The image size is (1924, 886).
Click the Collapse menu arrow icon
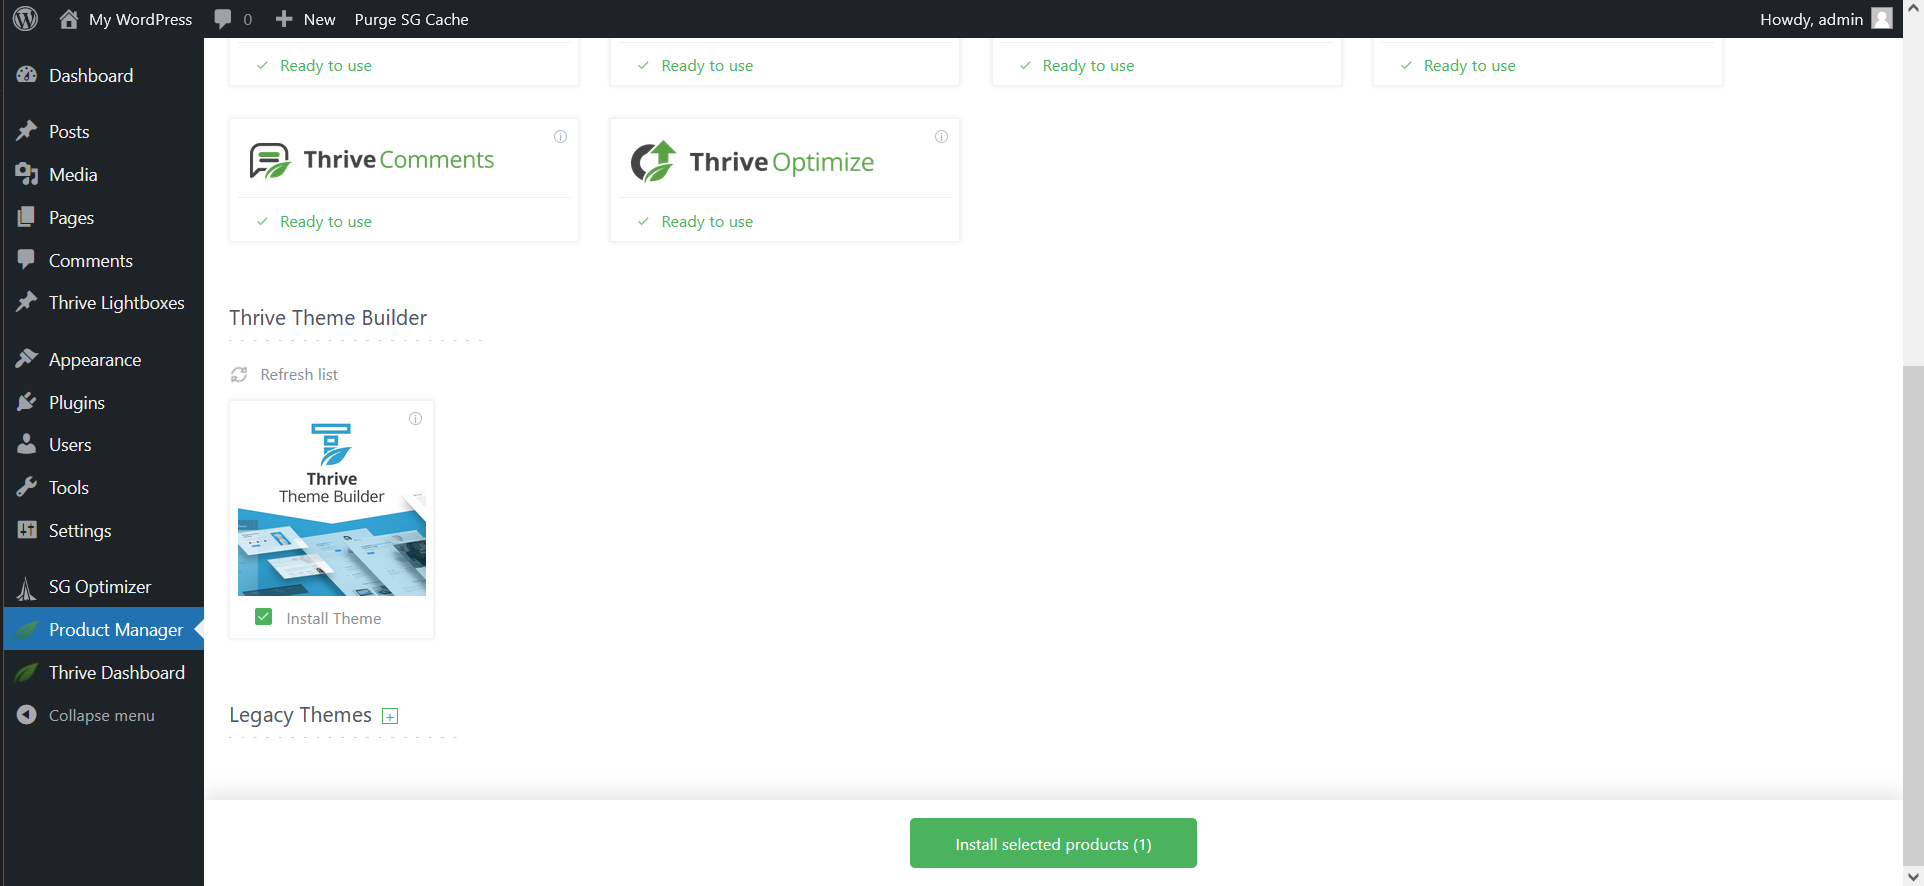pos(27,715)
